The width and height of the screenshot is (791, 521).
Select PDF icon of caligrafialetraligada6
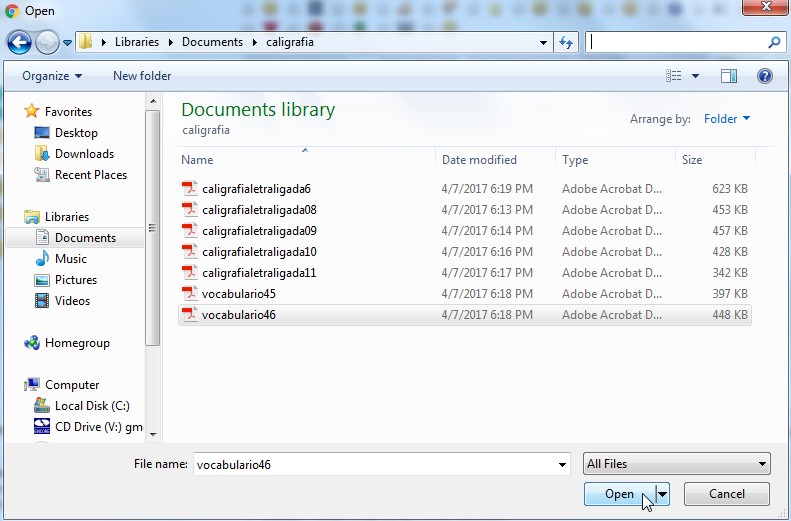click(x=190, y=188)
